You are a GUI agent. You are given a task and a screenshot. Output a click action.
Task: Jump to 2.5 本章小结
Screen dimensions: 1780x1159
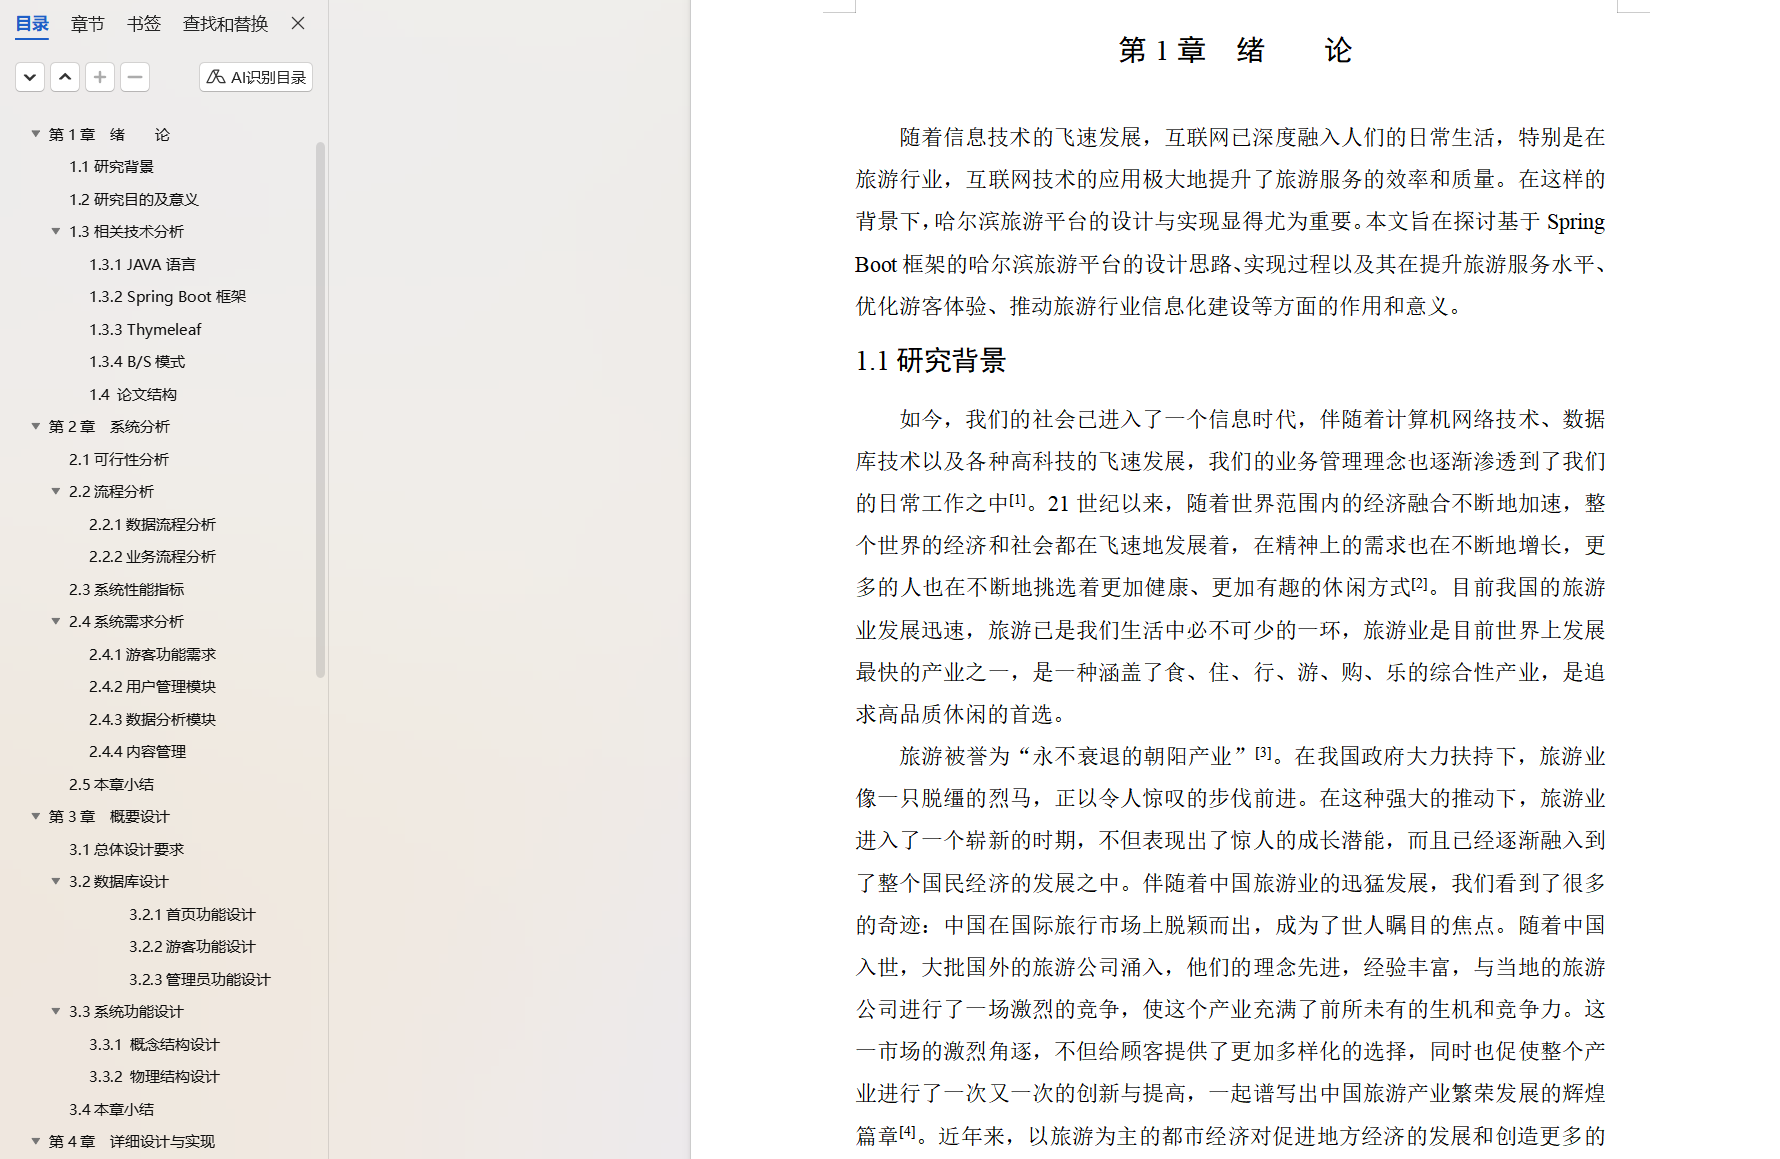(x=111, y=784)
